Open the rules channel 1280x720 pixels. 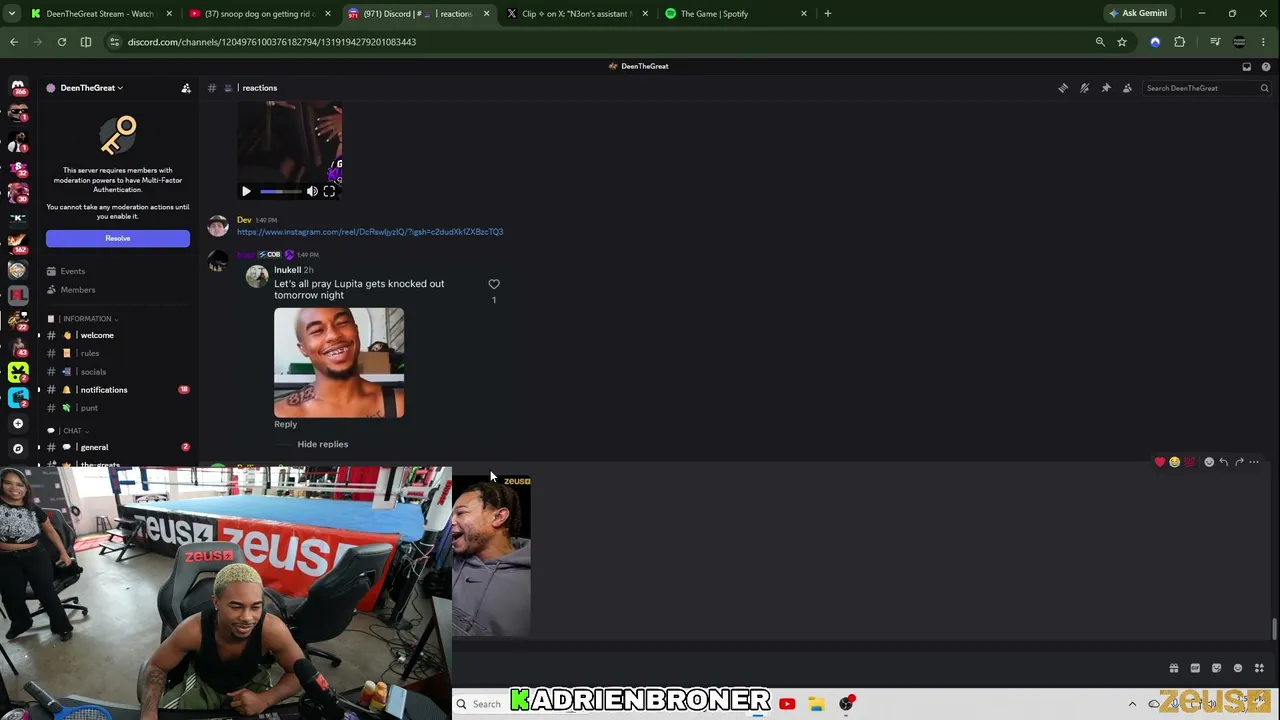(118, 353)
